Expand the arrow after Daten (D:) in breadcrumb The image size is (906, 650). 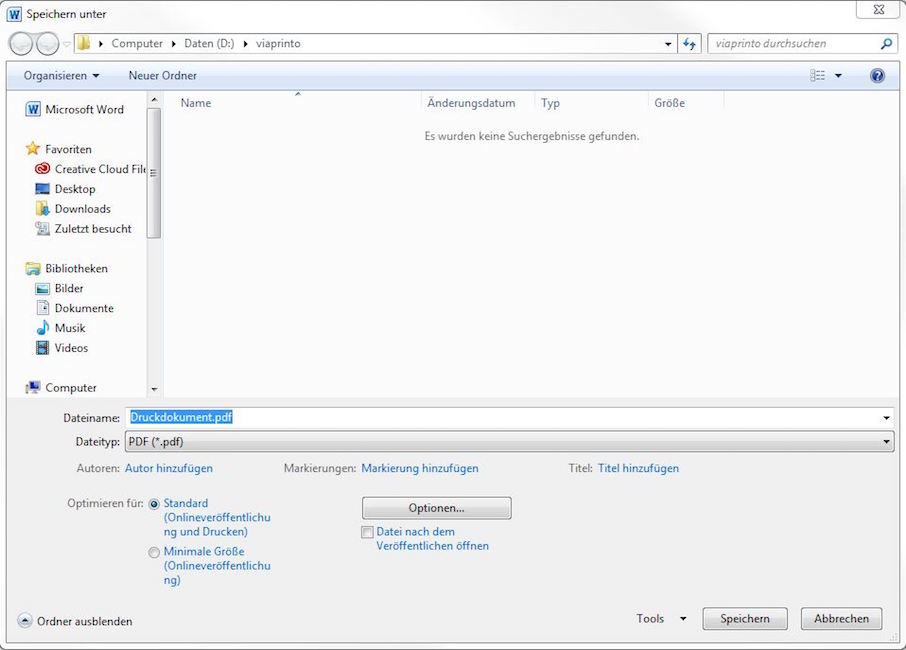pyautogui.click(x=246, y=44)
